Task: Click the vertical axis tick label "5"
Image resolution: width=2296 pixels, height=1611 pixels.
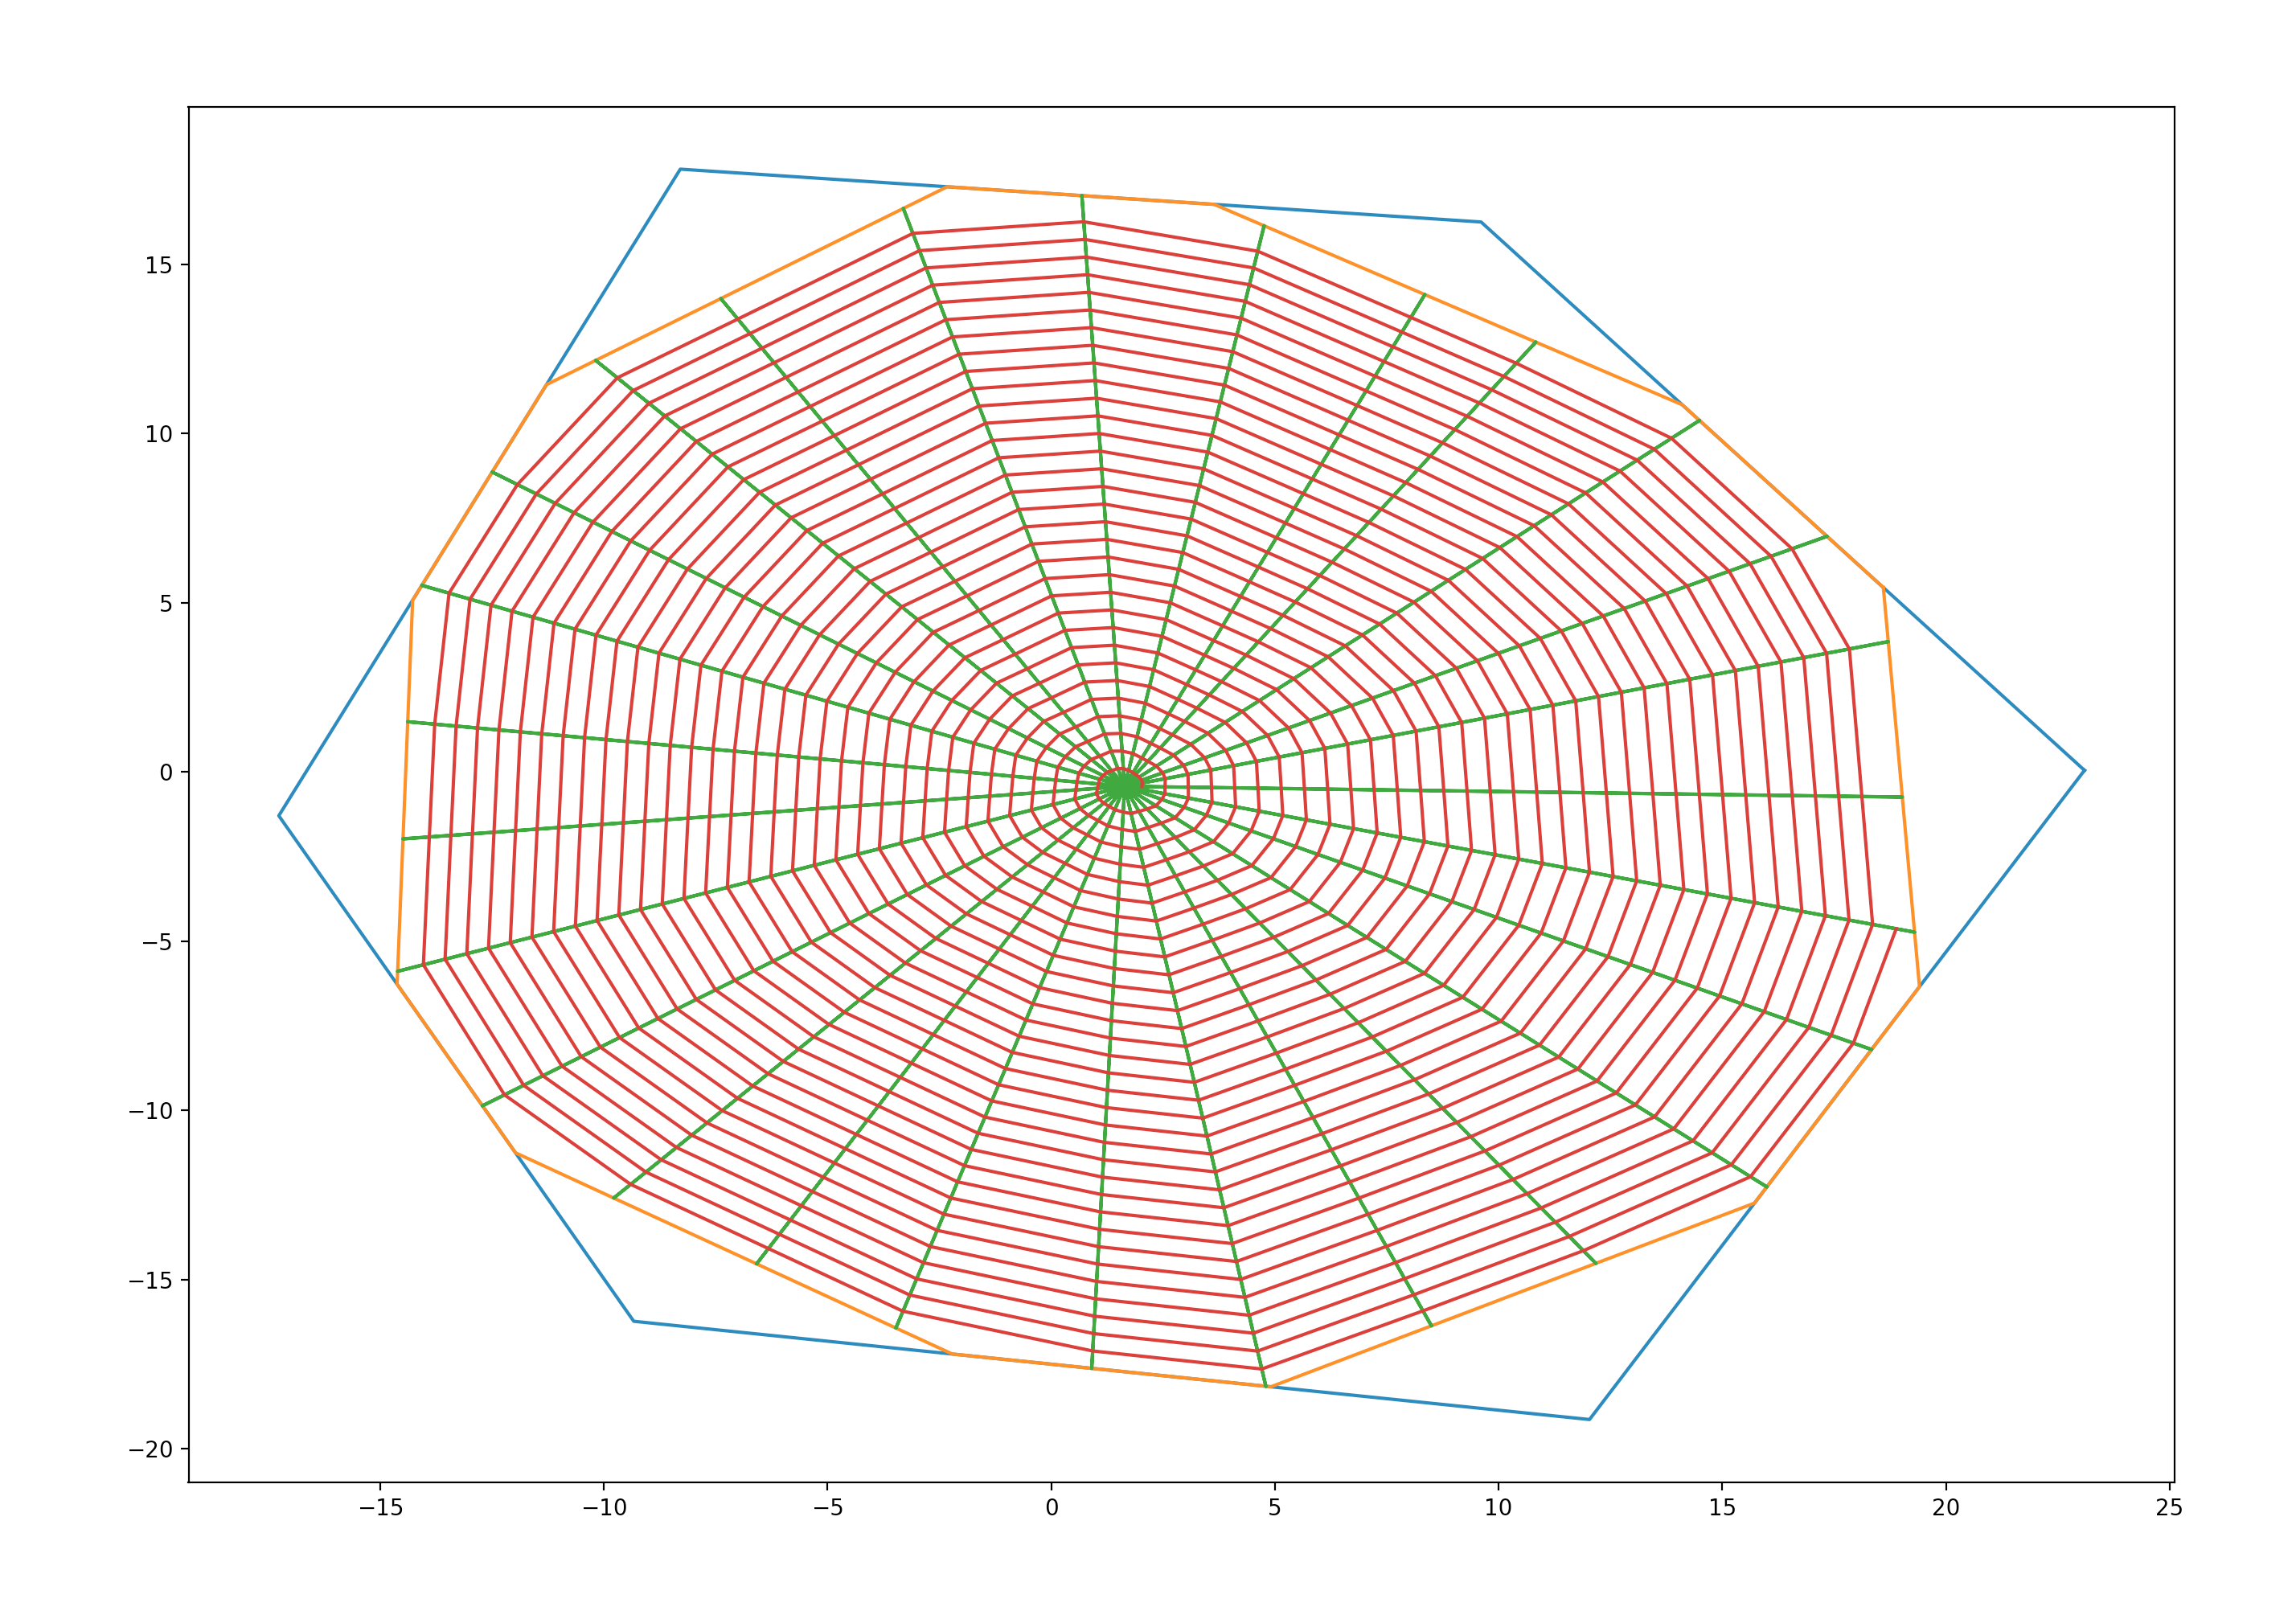Action: click(166, 604)
